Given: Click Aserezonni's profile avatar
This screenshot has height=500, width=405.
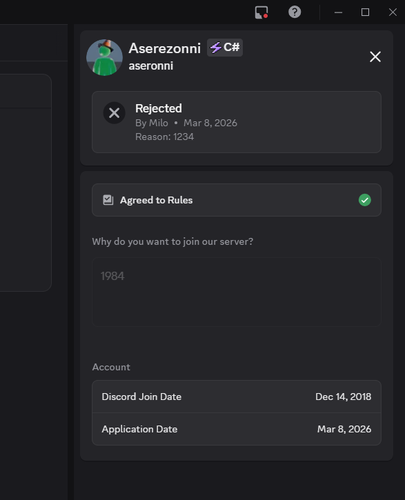Looking at the screenshot, I should click(104, 58).
